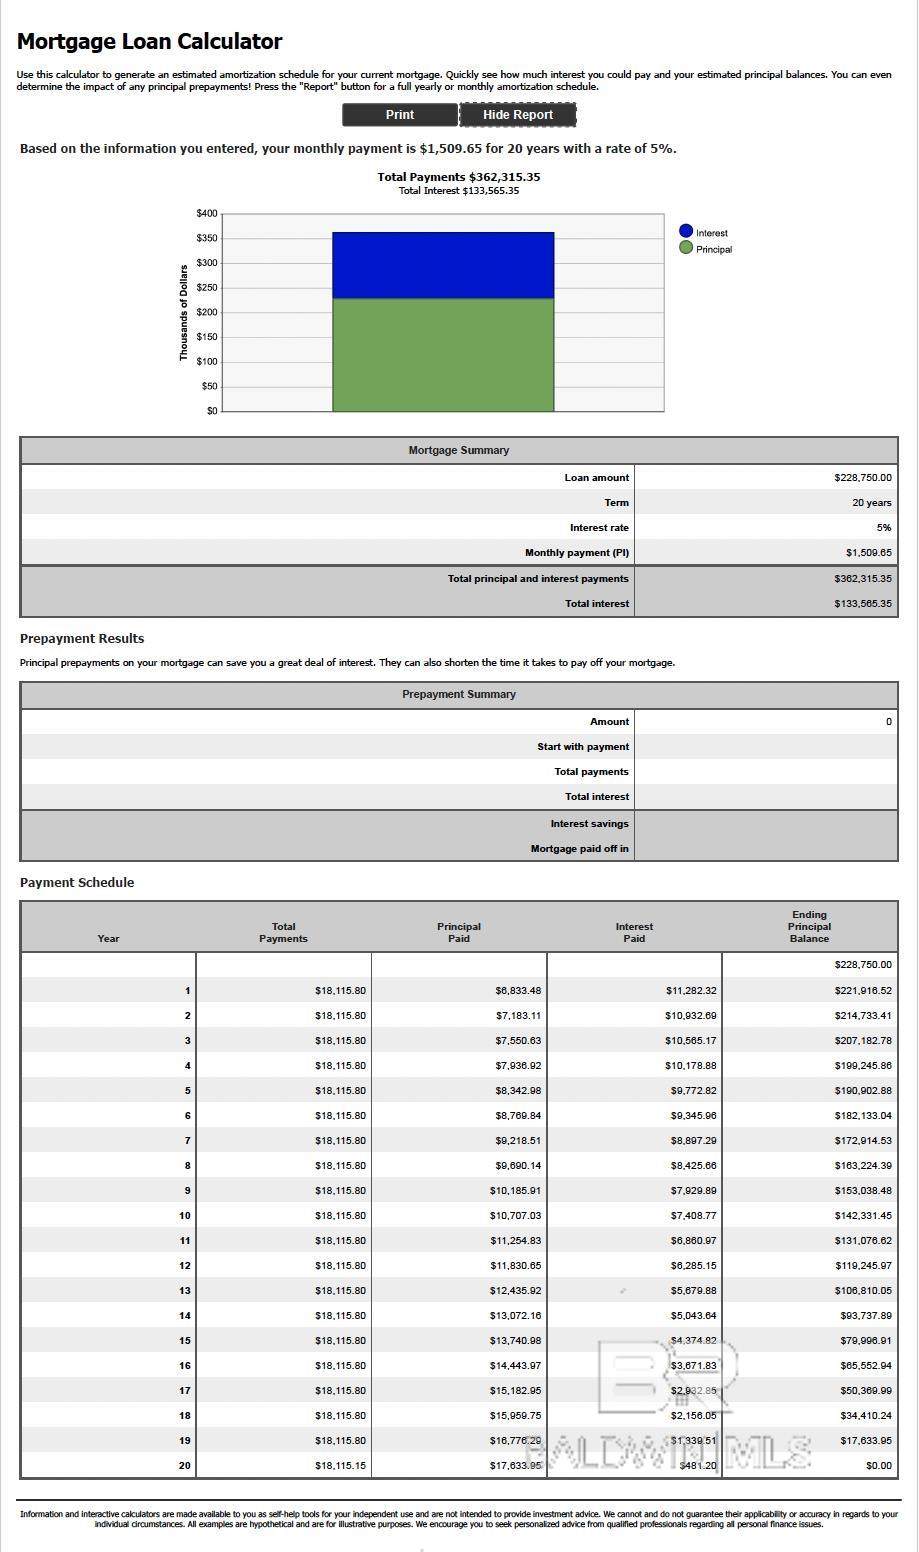Click the Monthly payment (PI) value $1,509.65
The height and width of the screenshot is (1552, 919).
click(x=868, y=553)
